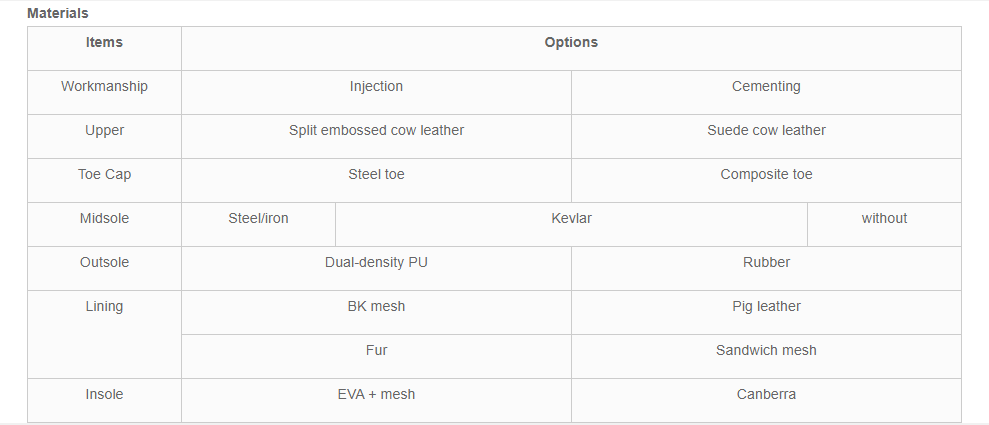
Task: Select the Rubber outsole cell
Action: (x=766, y=269)
